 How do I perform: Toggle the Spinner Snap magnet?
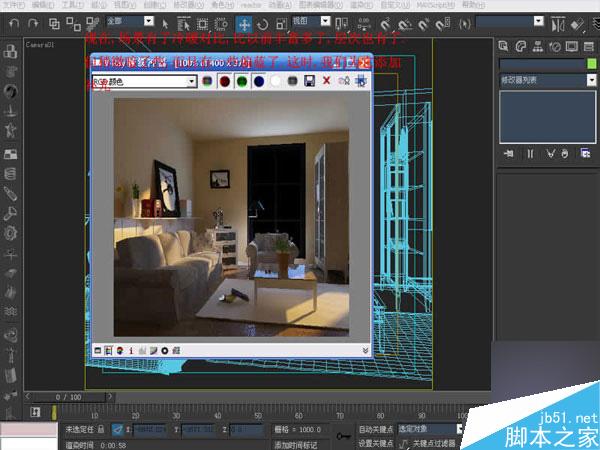click(442, 25)
